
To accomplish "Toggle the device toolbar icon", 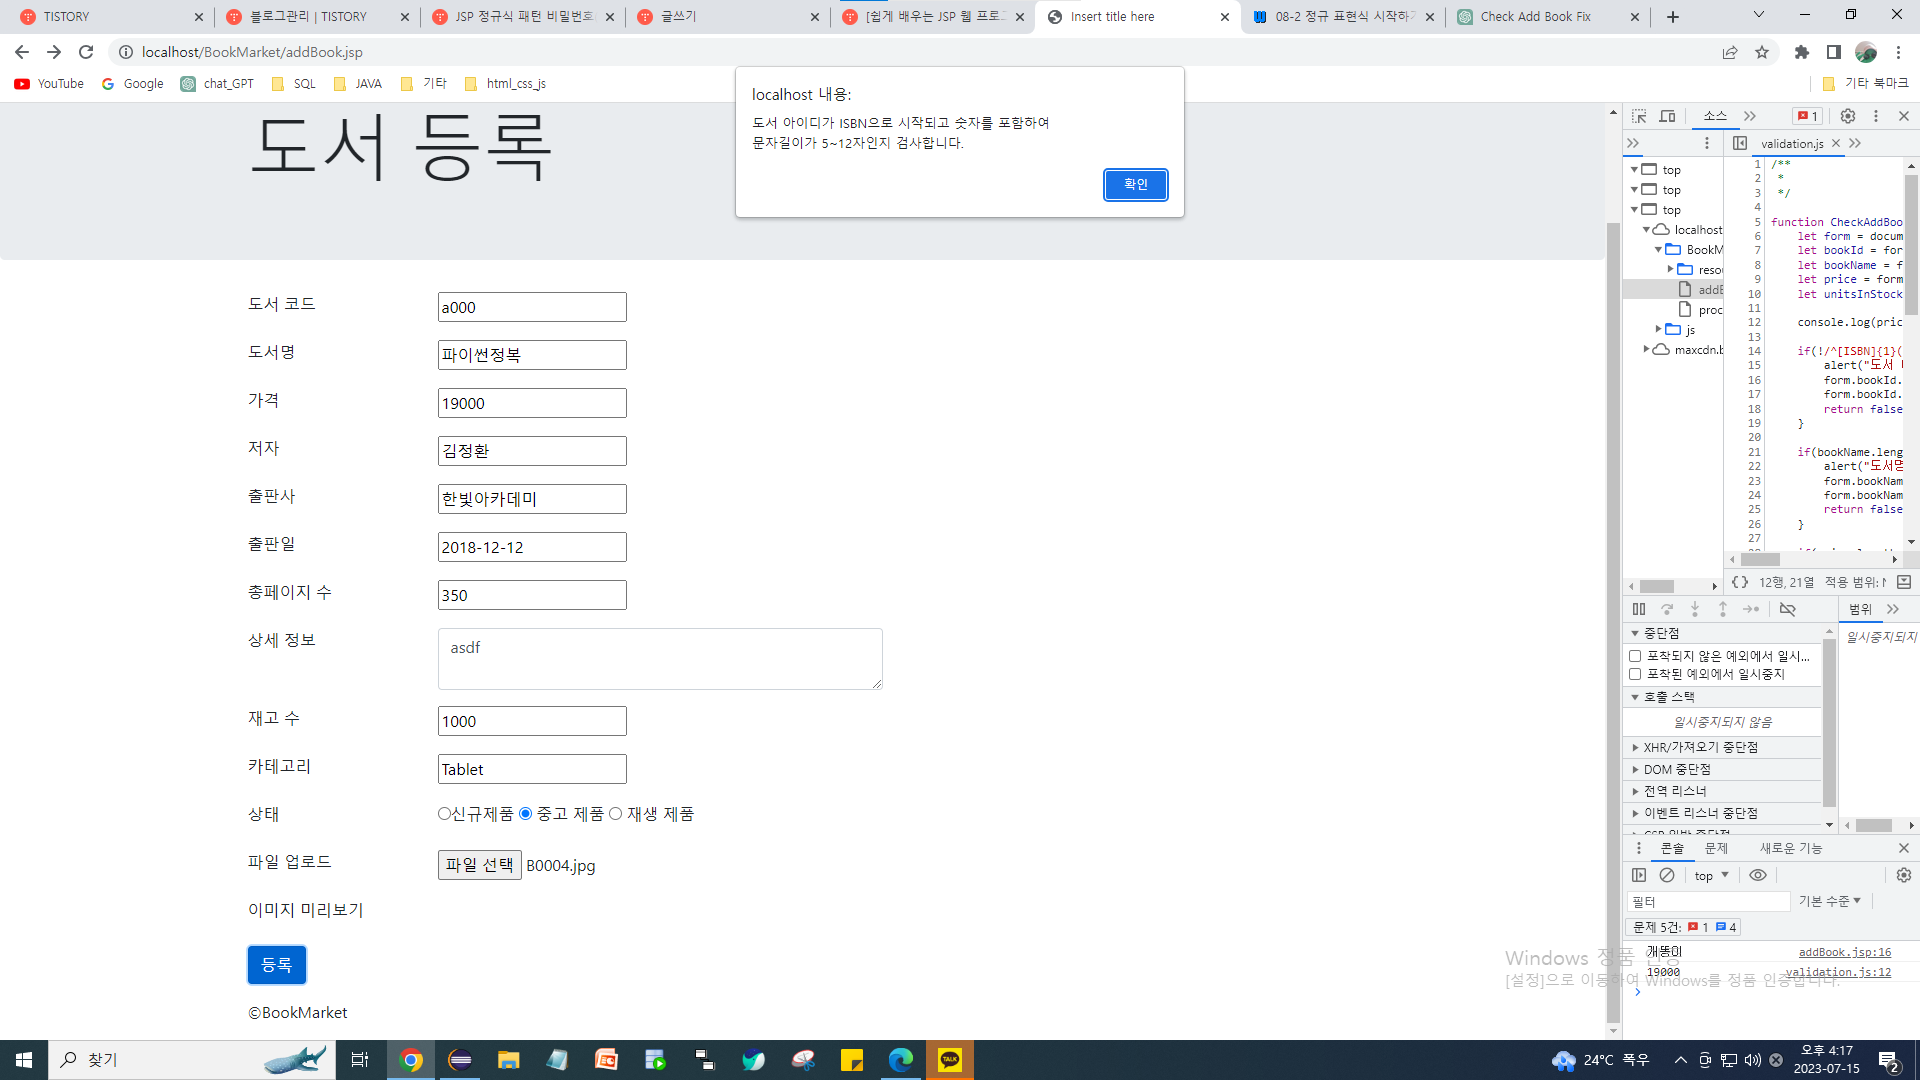I will click(1667, 116).
